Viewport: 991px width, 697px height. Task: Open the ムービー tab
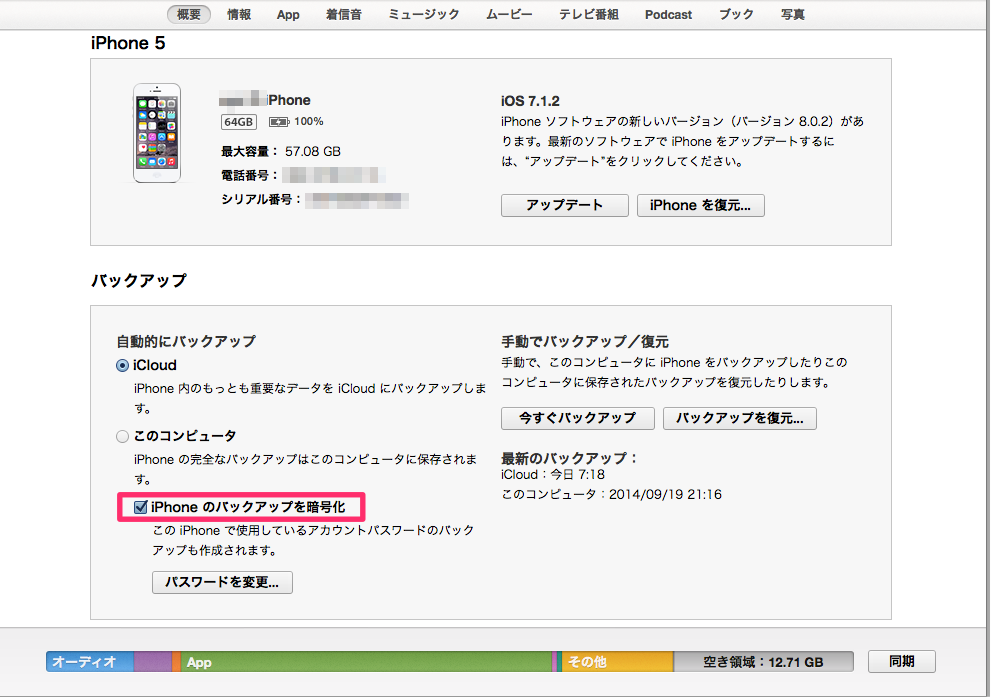click(509, 14)
